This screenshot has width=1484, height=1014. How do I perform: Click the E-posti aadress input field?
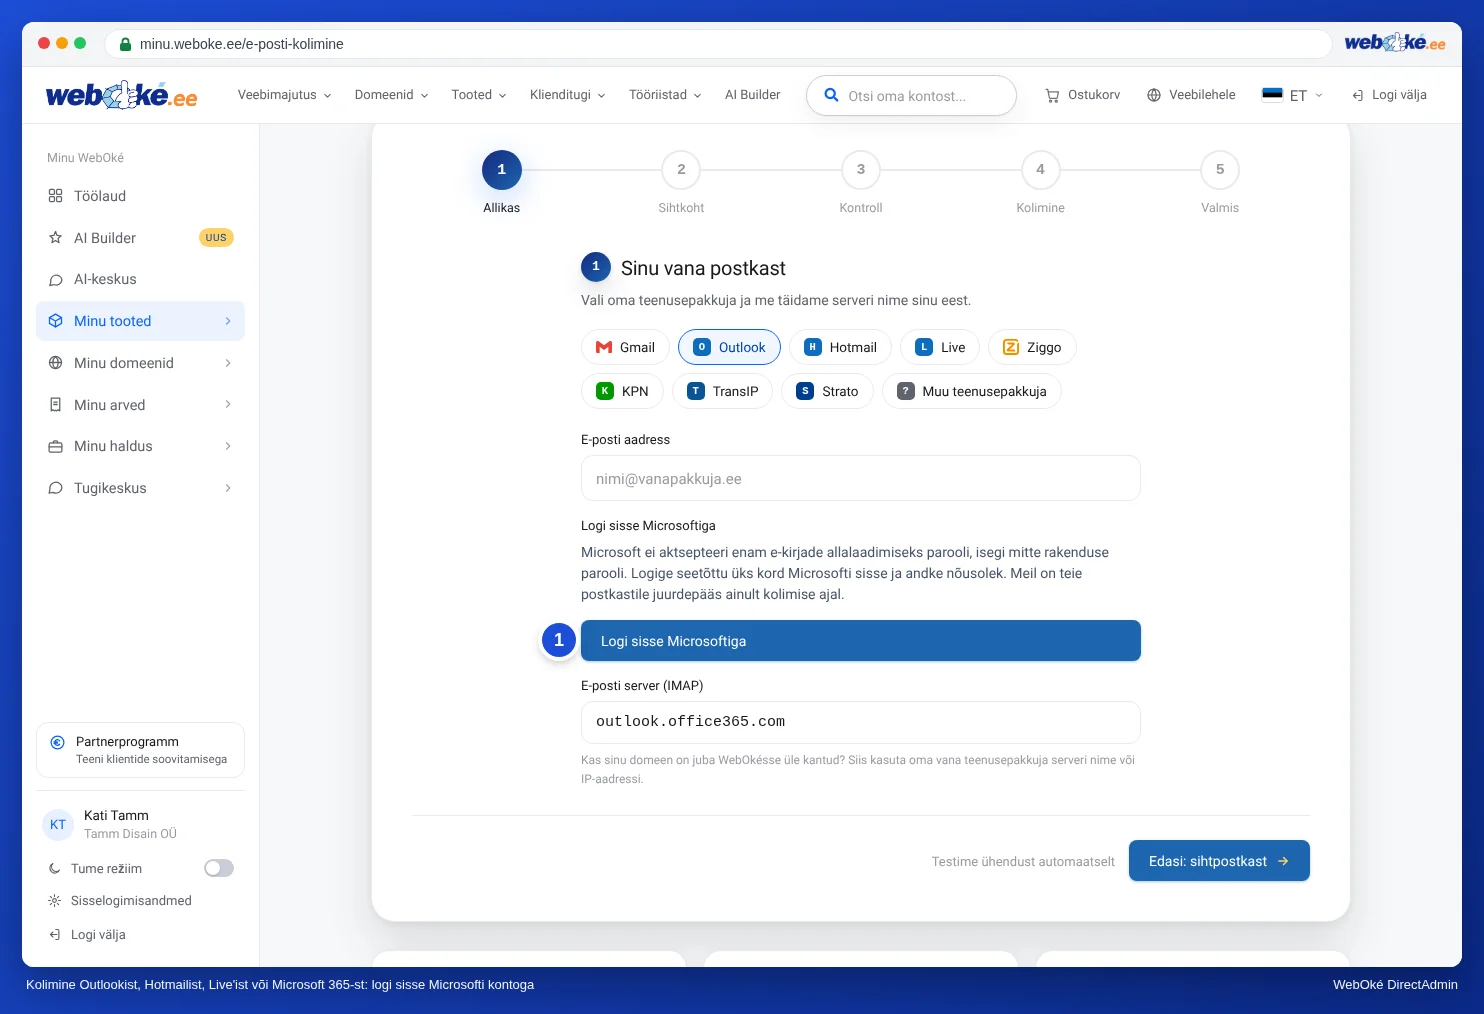pyautogui.click(x=861, y=478)
